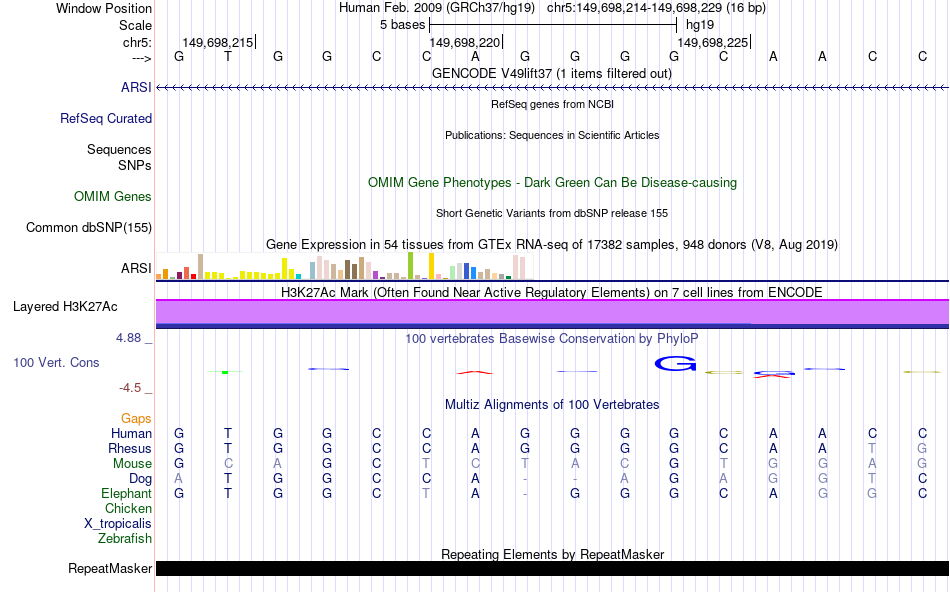Open the 100 Vert. Cons track label
The height and width of the screenshot is (592, 950).
56,362
